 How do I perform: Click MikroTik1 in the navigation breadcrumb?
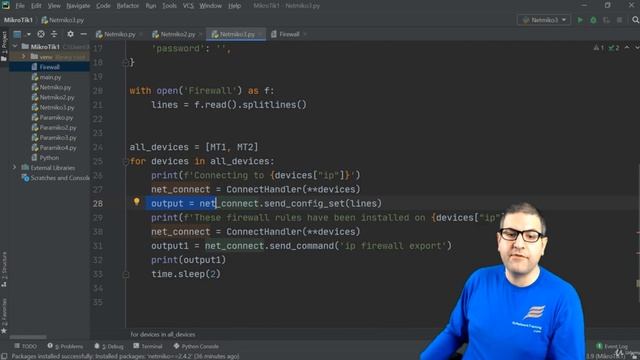point(18,20)
